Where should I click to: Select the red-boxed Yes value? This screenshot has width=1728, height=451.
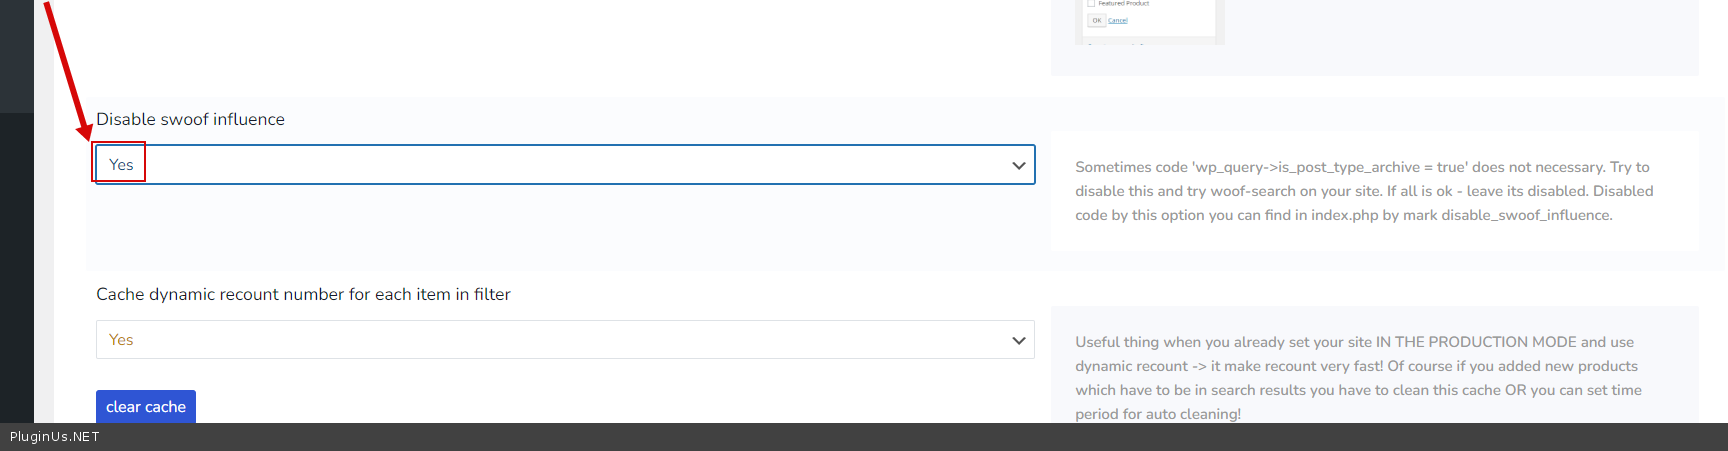click(x=121, y=165)
